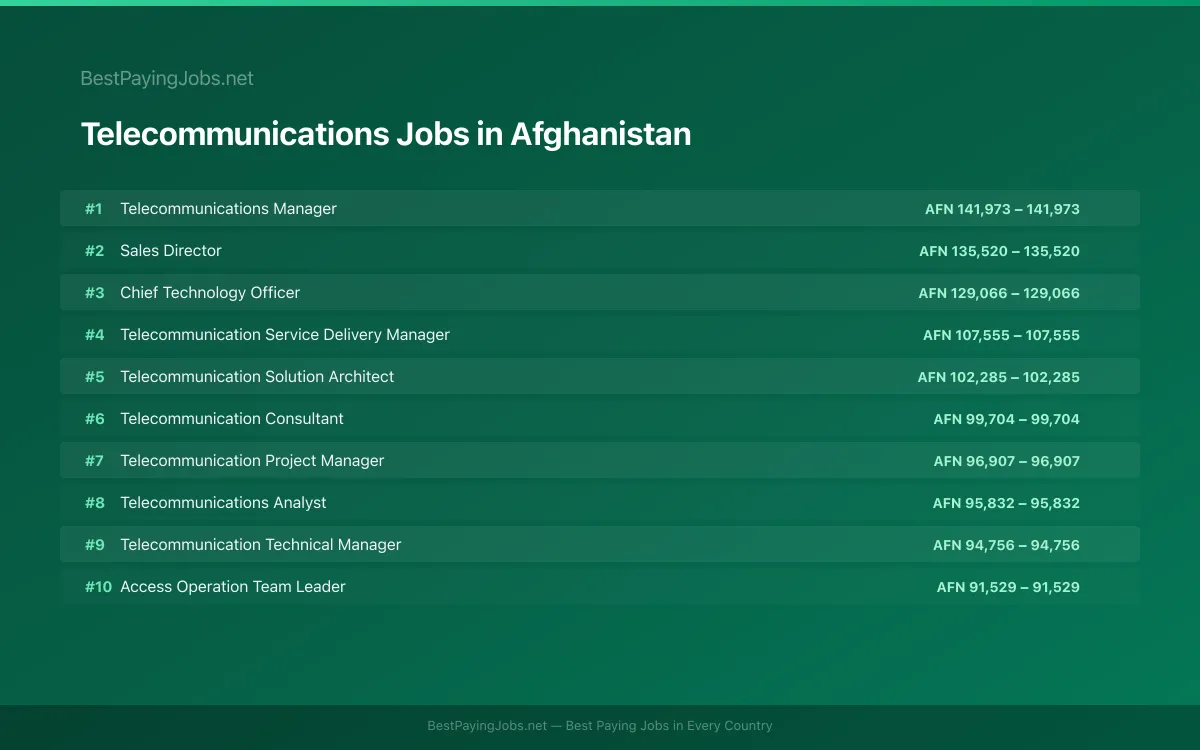Click rank number #4

tap(94, 335)
